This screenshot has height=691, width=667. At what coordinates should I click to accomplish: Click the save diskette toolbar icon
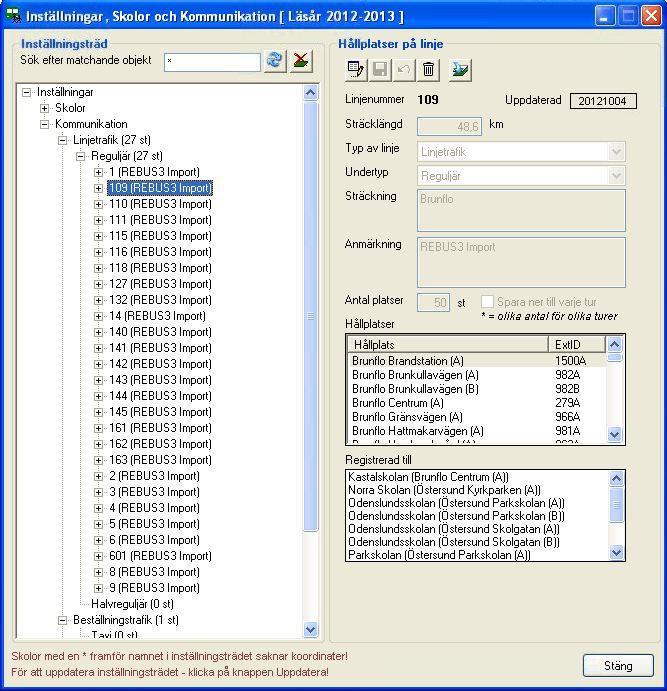[x=380, y=70]
